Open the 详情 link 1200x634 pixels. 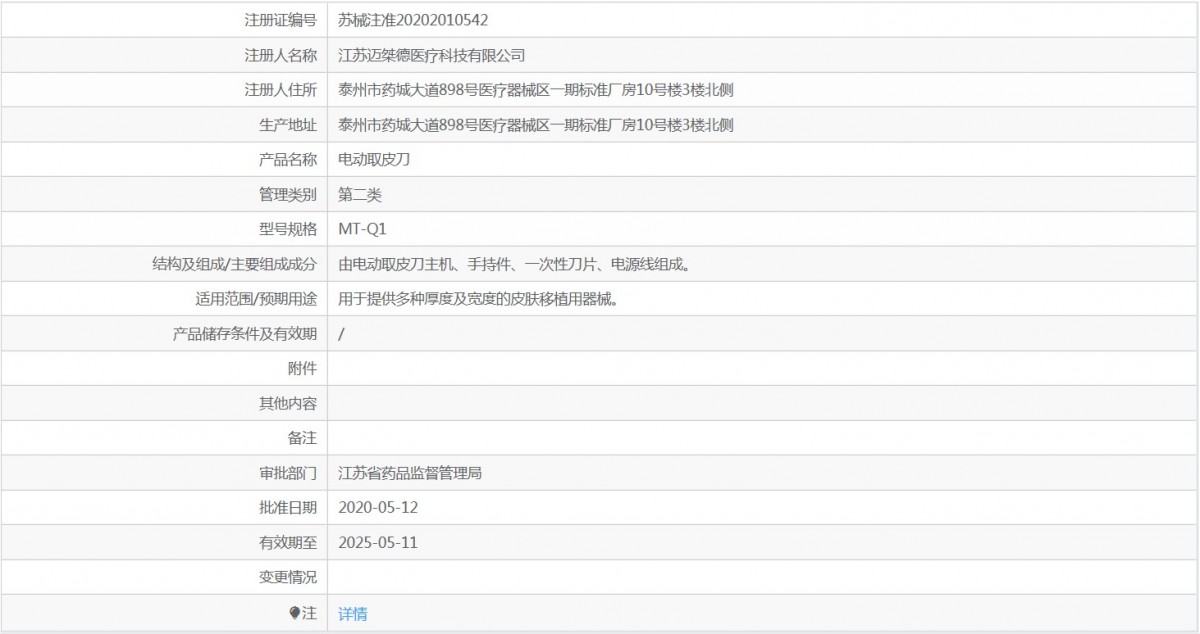(x=353, y=614)
